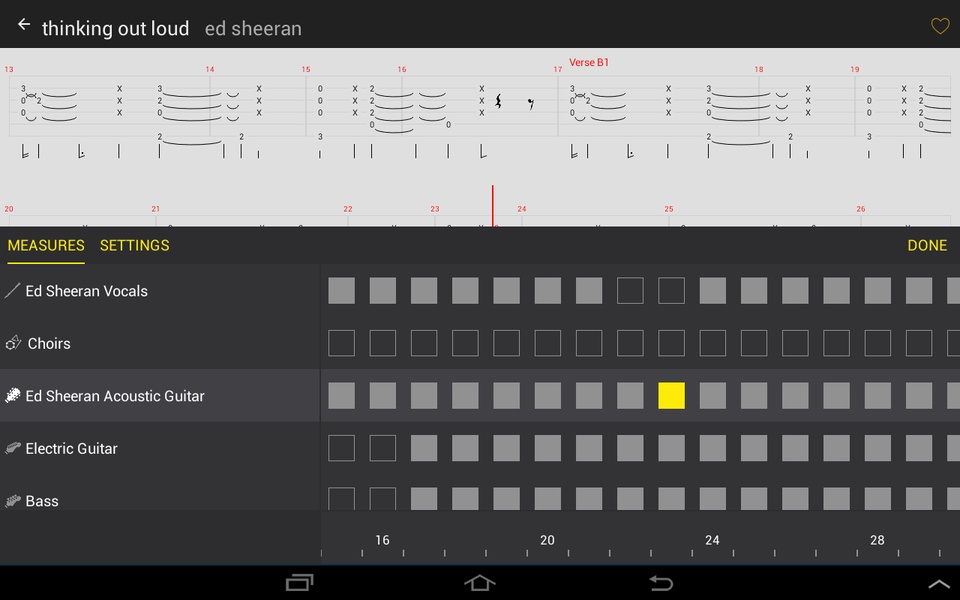Image resolution: width=960 pixels, height=600 pixels.
Task: Tap the DONE button
Action: pyautogui.click(x=927, y=246)
